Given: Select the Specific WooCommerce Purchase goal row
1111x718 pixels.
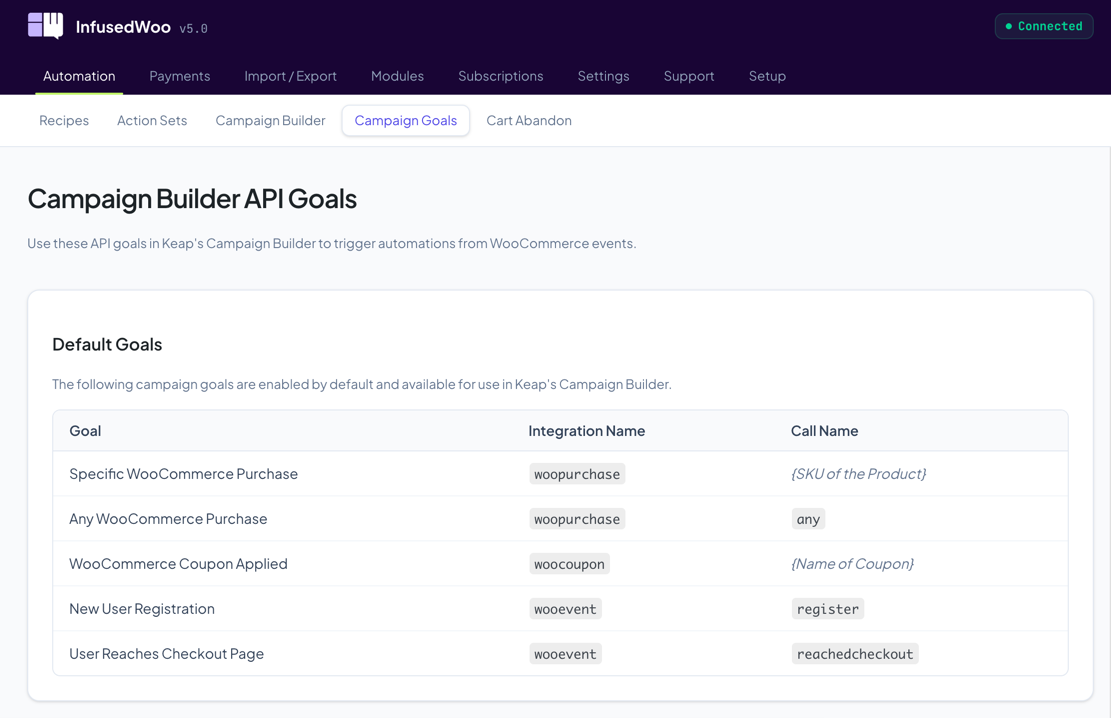Looking at the screenshot, I should point(183,473).
